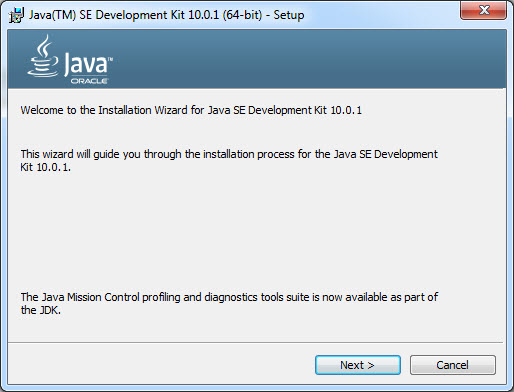The width and height of the screenshot is (514, 392).
Task: Click the Next > button
Action: coord(358,365)
